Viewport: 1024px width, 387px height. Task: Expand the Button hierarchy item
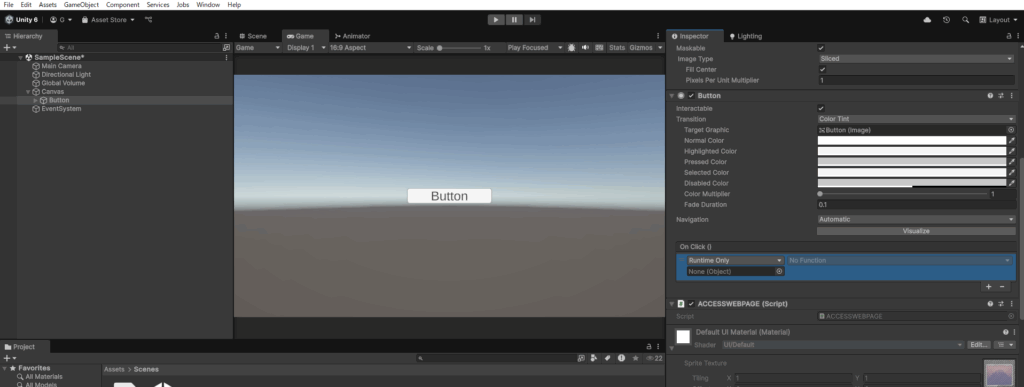point(35,101)
